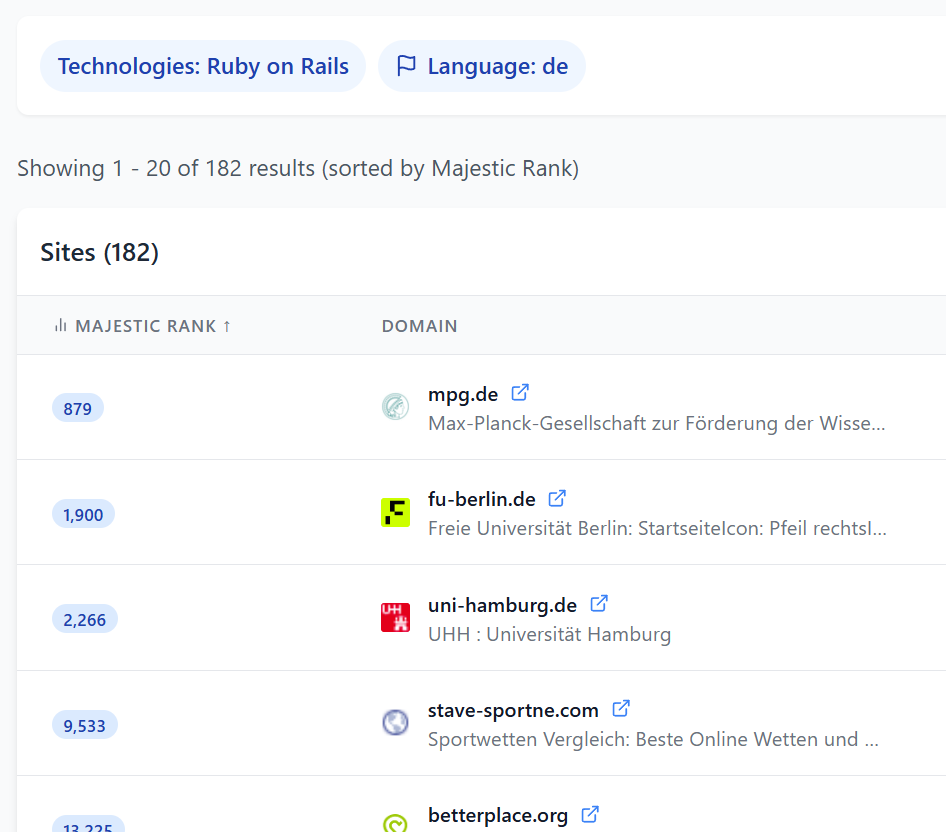Click the Domain column header
Image resolution: width=946 pixels, height=832 pixels.
coord(419,326)
